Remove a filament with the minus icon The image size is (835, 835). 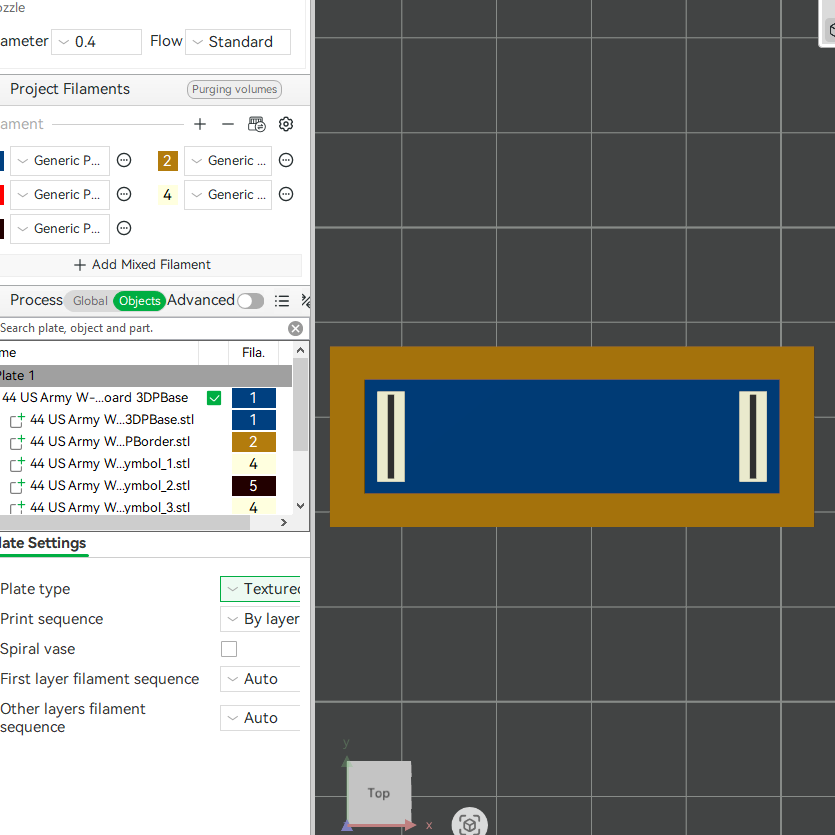click(228, 124)
